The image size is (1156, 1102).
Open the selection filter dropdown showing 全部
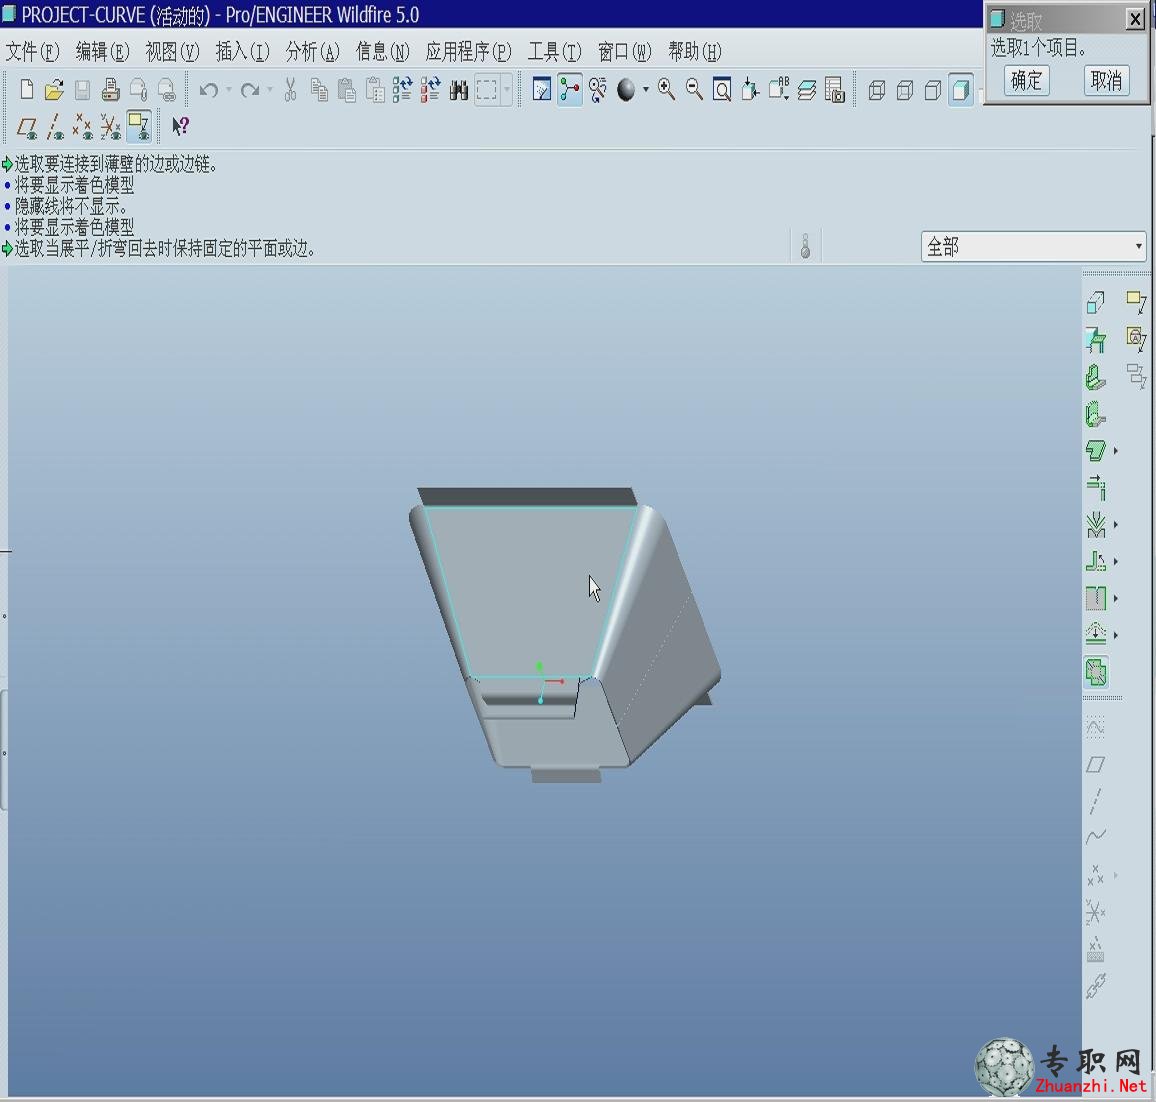pos(1034,247)
